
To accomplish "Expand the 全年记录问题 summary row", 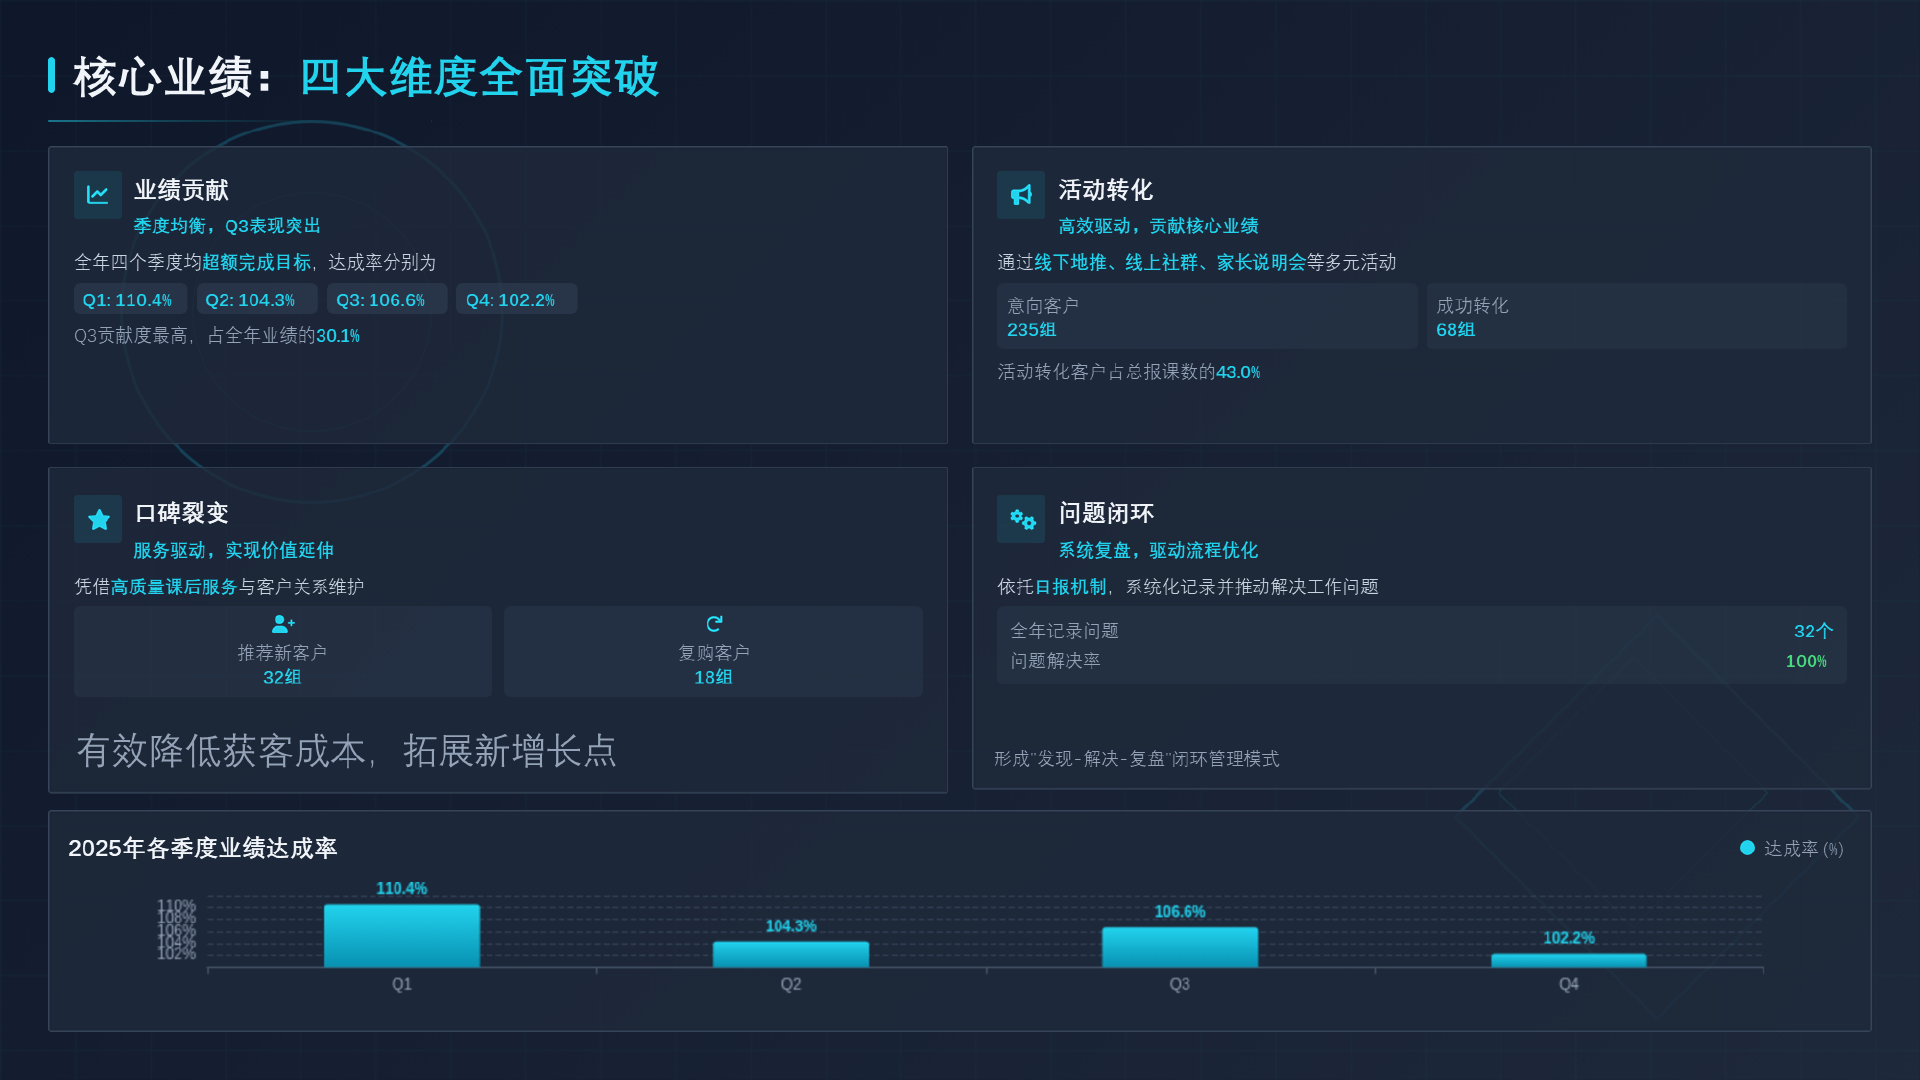I will tap(1420, 630).
